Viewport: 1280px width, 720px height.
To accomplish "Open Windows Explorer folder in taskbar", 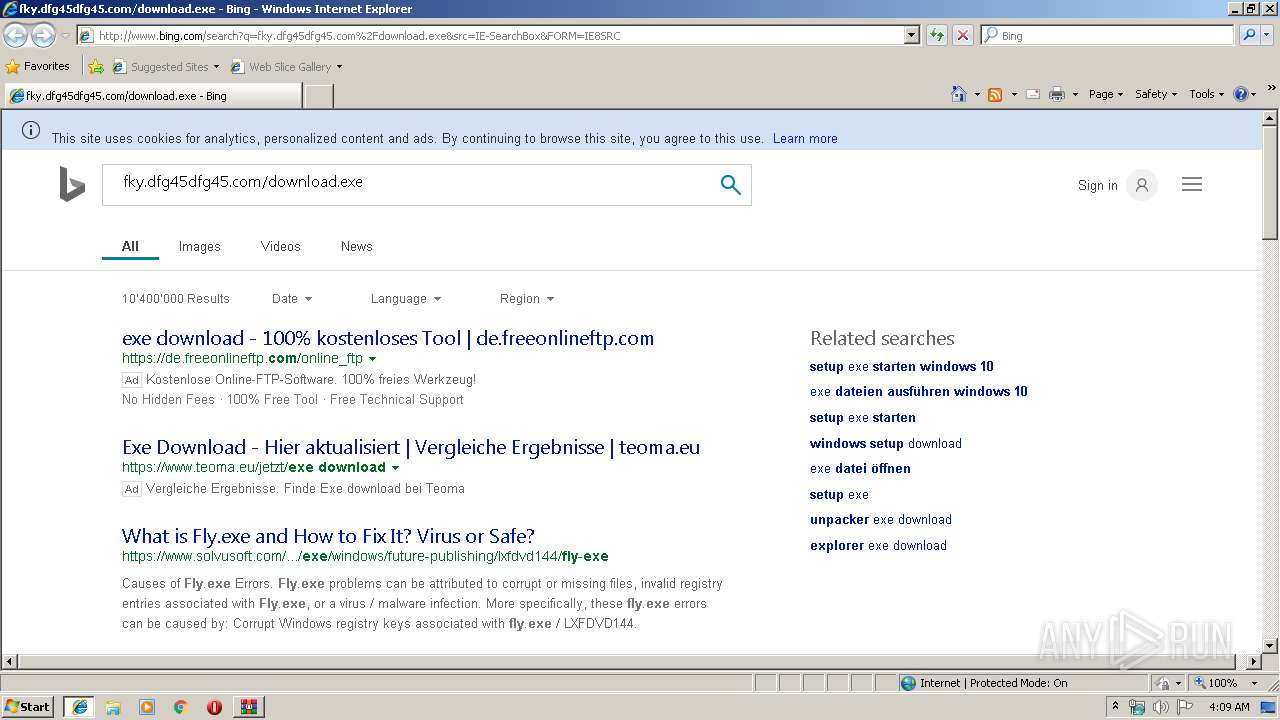I will click(x=113, y=707).
